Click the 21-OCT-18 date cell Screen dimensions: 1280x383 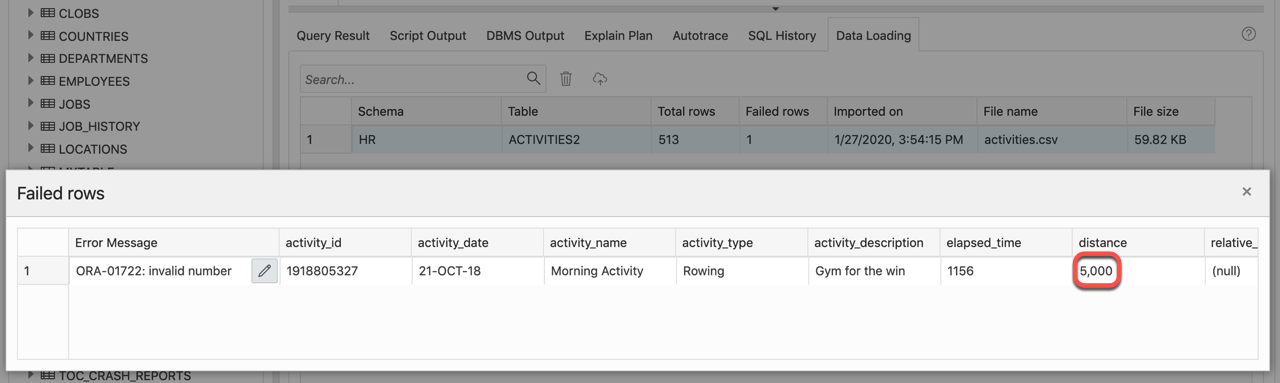(477, 271)
